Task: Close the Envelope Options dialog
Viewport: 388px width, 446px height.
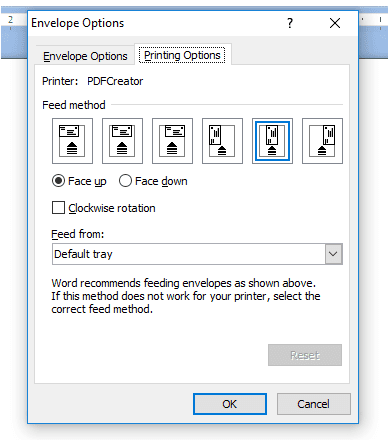Action: 335,23
